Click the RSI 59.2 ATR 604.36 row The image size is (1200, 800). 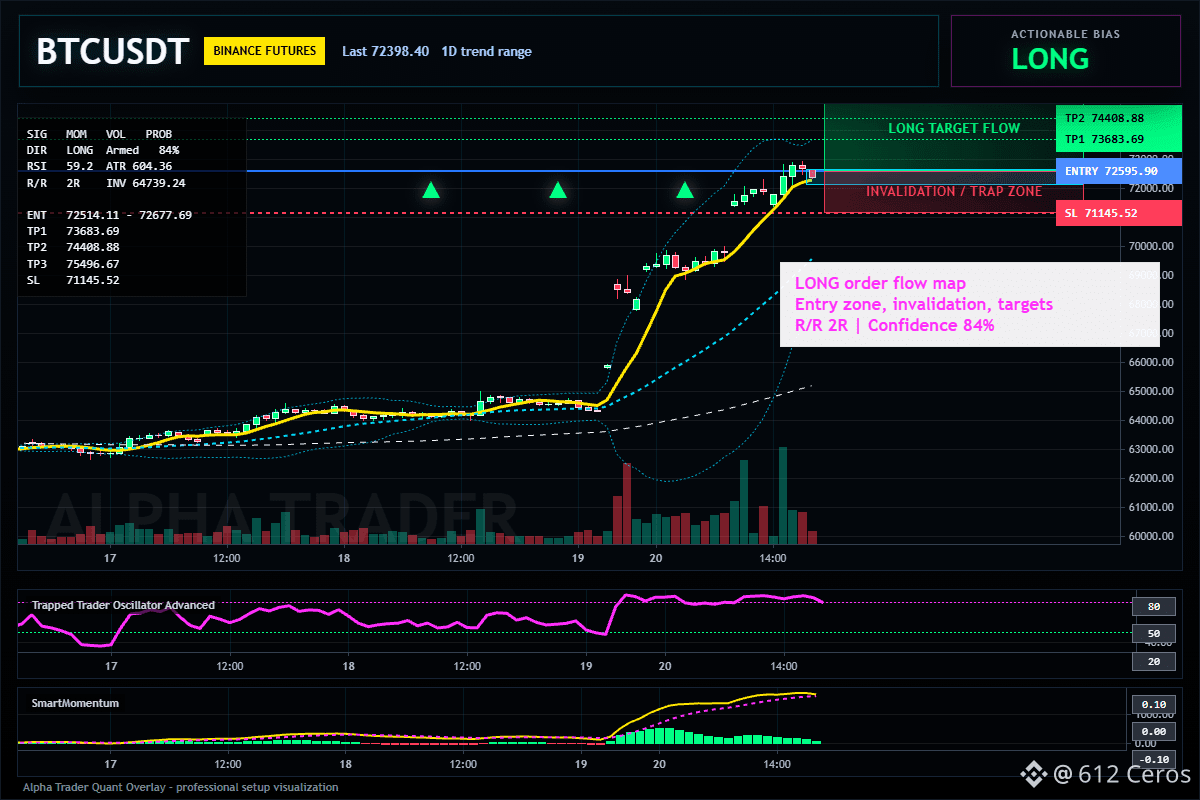(x=99, y=166)
